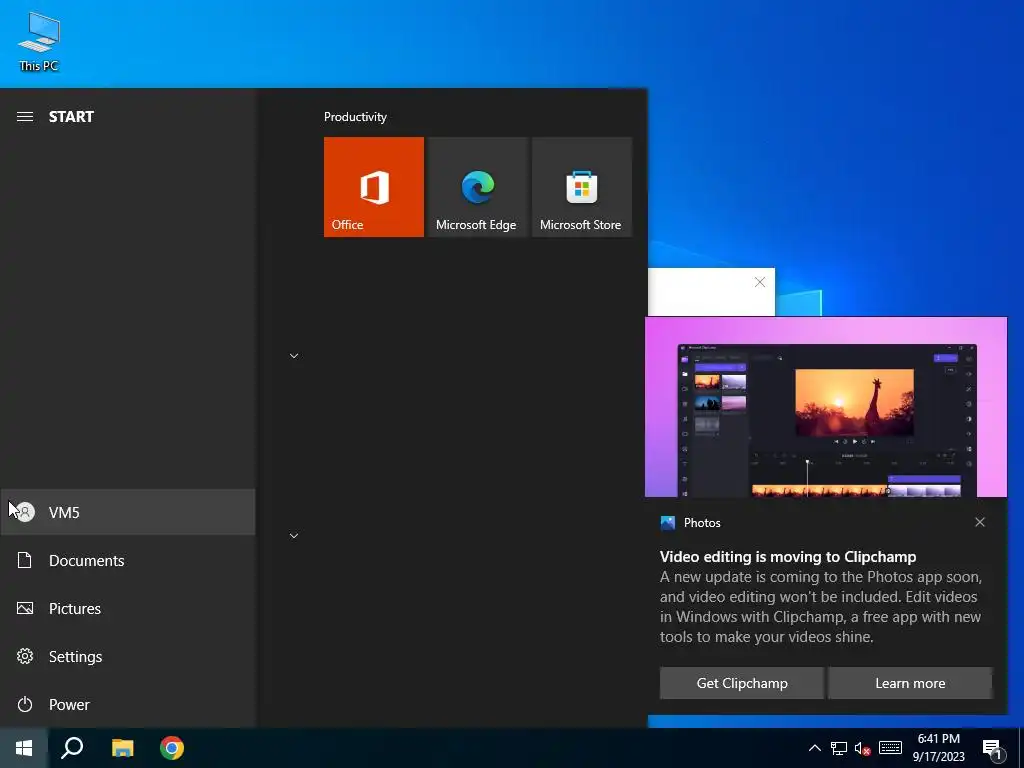Image resolution: width=1024 pixels, height=768 pixels.
Task: Click the Windows Start button
Action: click(x=24, y=748)
